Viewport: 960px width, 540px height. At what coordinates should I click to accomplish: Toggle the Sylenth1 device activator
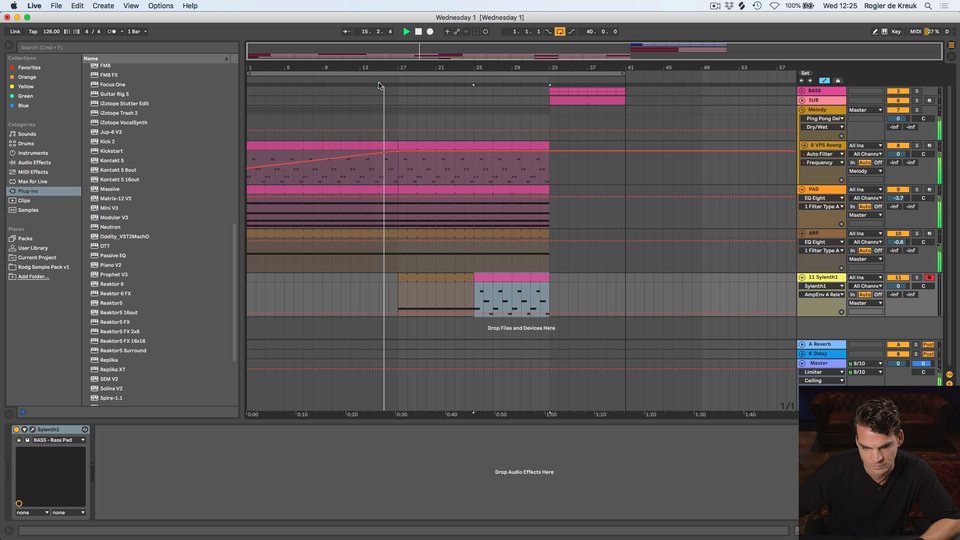tap(17, 430)
